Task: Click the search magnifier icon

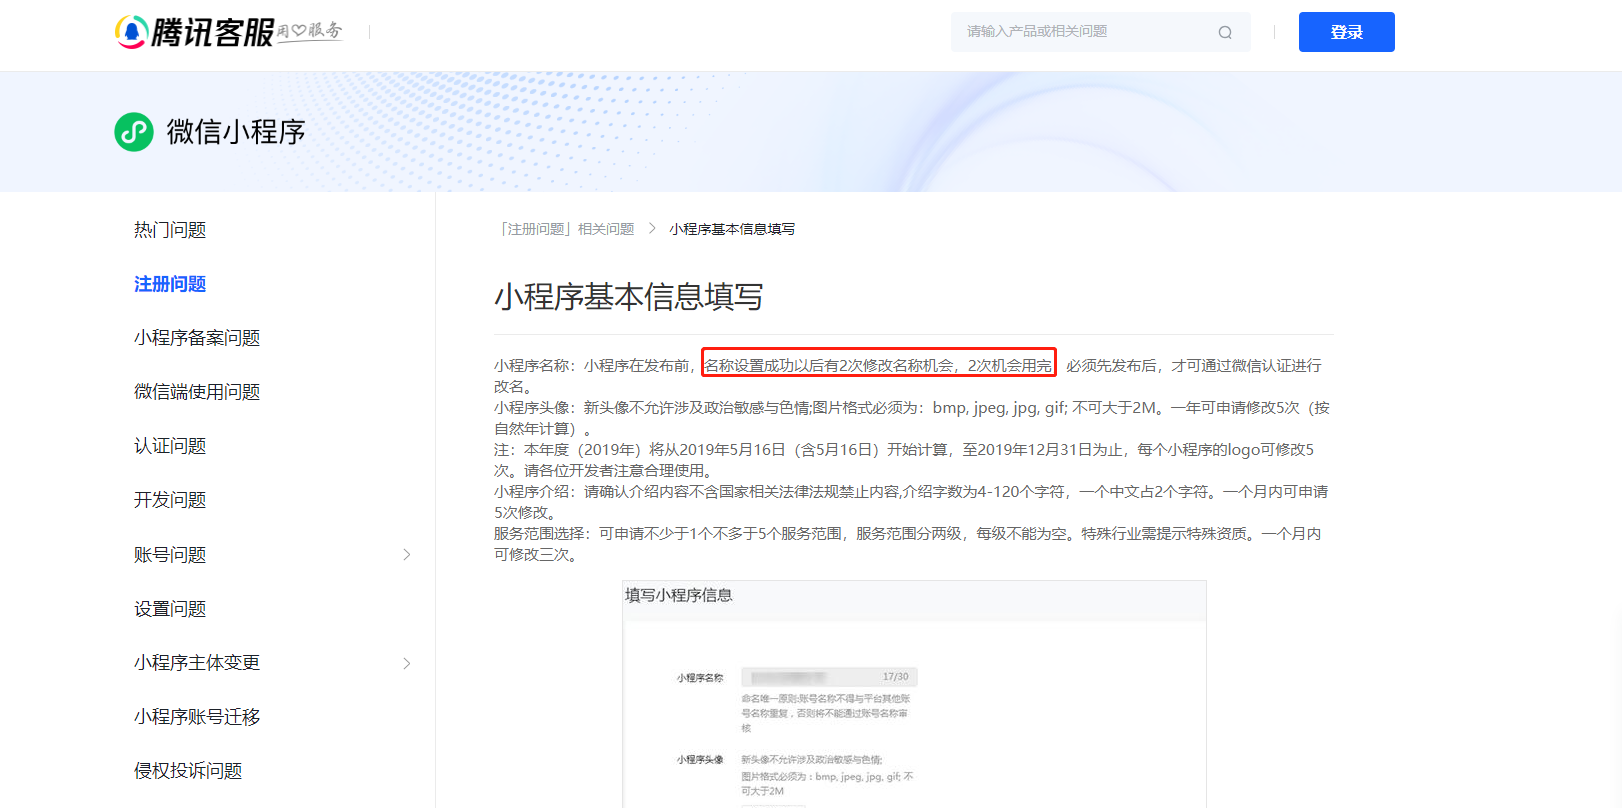Action: (x=1225, y=32)
